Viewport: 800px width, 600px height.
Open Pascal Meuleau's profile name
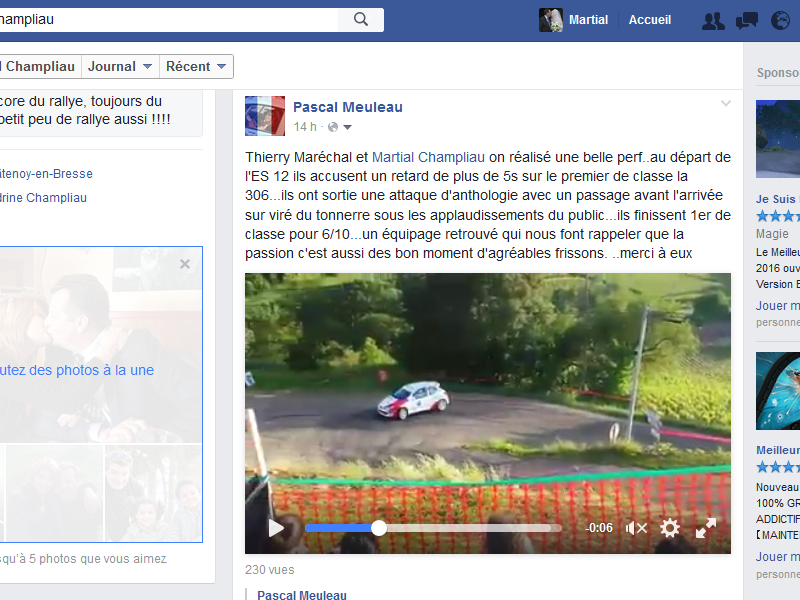[x=347, y=107]
